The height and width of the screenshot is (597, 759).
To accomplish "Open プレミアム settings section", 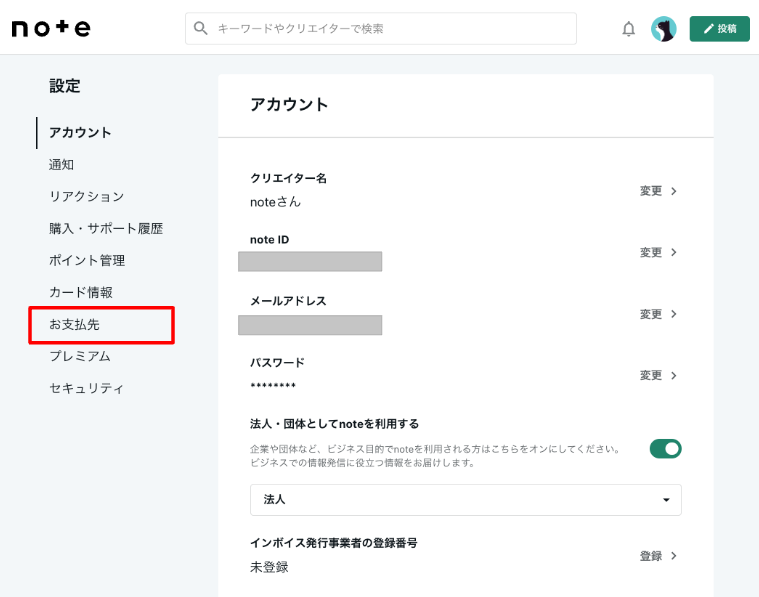I will point(80,356).
